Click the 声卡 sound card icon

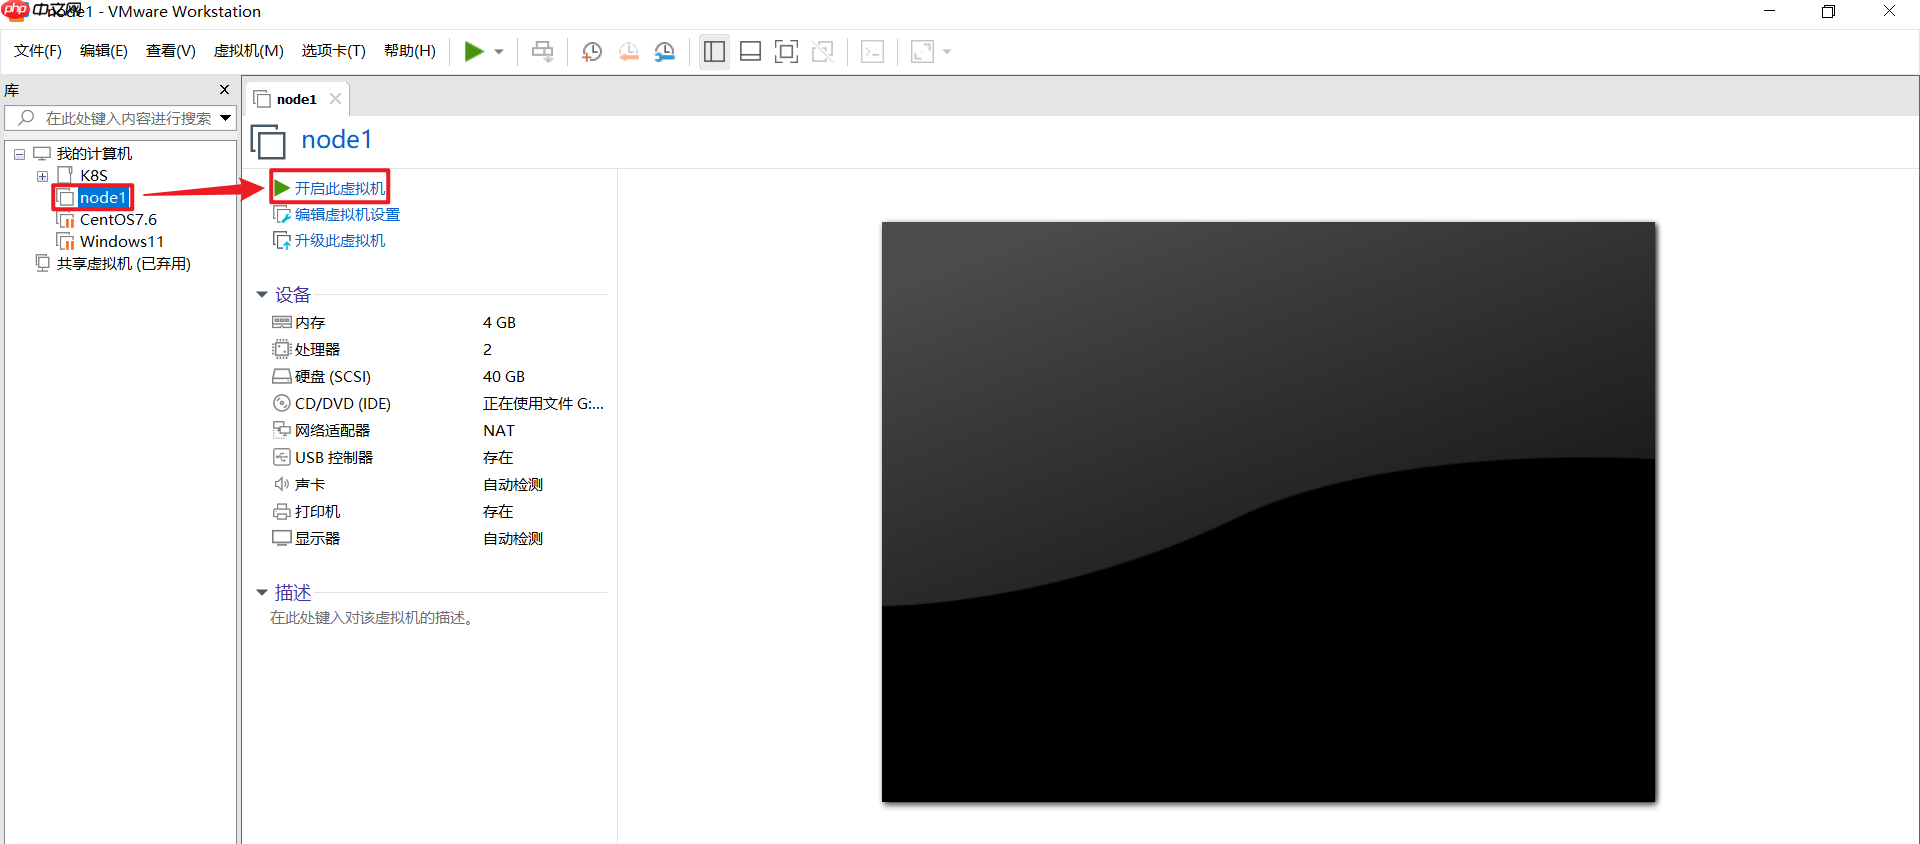click(282, 484)
